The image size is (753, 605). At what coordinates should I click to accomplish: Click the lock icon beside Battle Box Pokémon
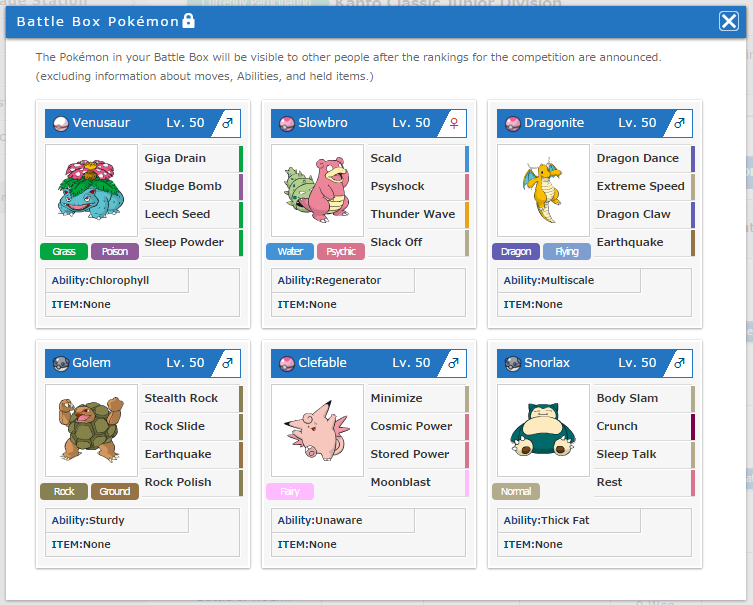189,21
